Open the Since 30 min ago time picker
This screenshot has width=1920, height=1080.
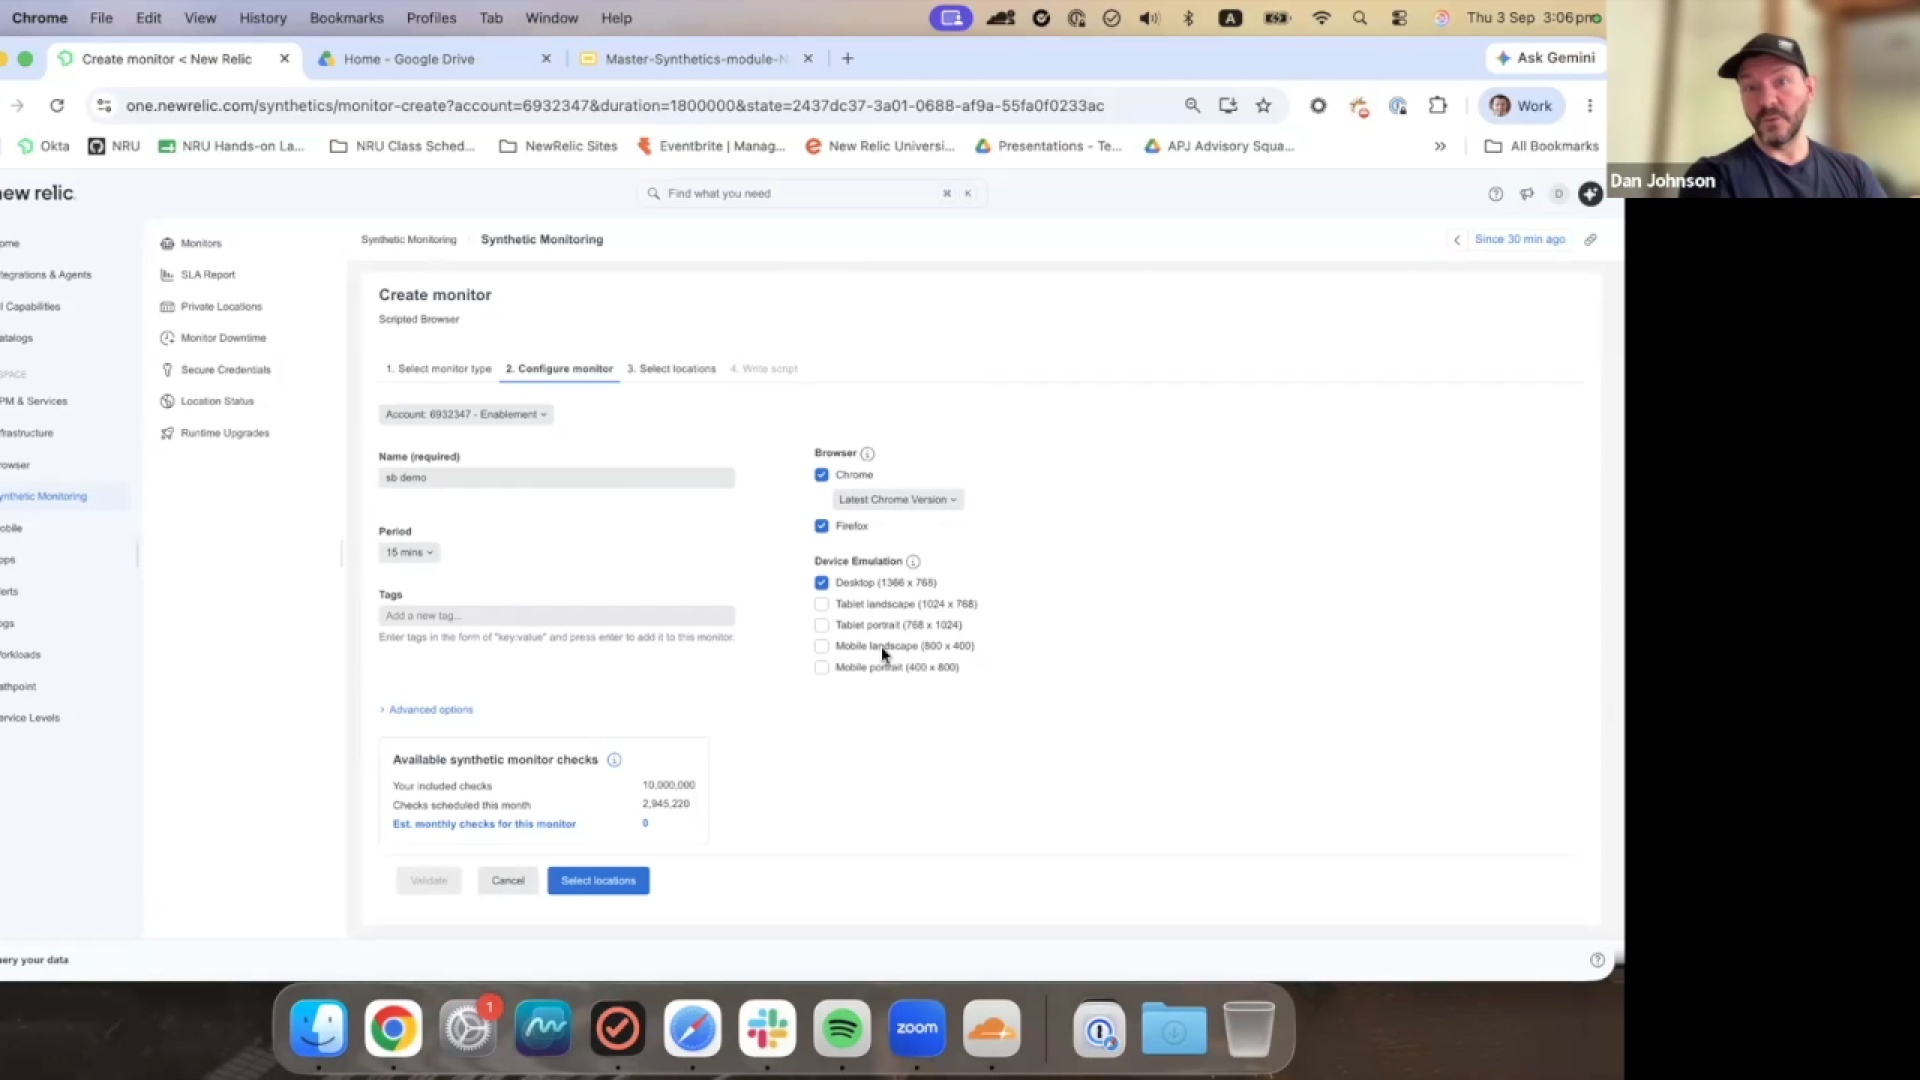1519,240
